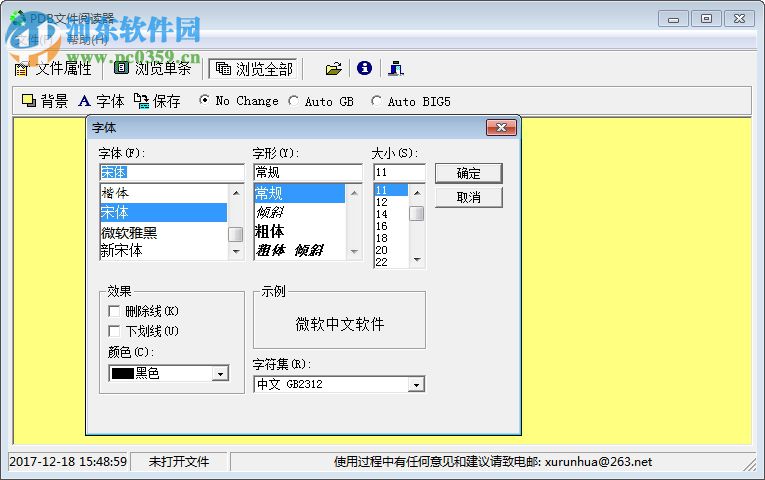Click style list scroll up arrow
Screen dimensions: 765x480
[x=354, y=193]
